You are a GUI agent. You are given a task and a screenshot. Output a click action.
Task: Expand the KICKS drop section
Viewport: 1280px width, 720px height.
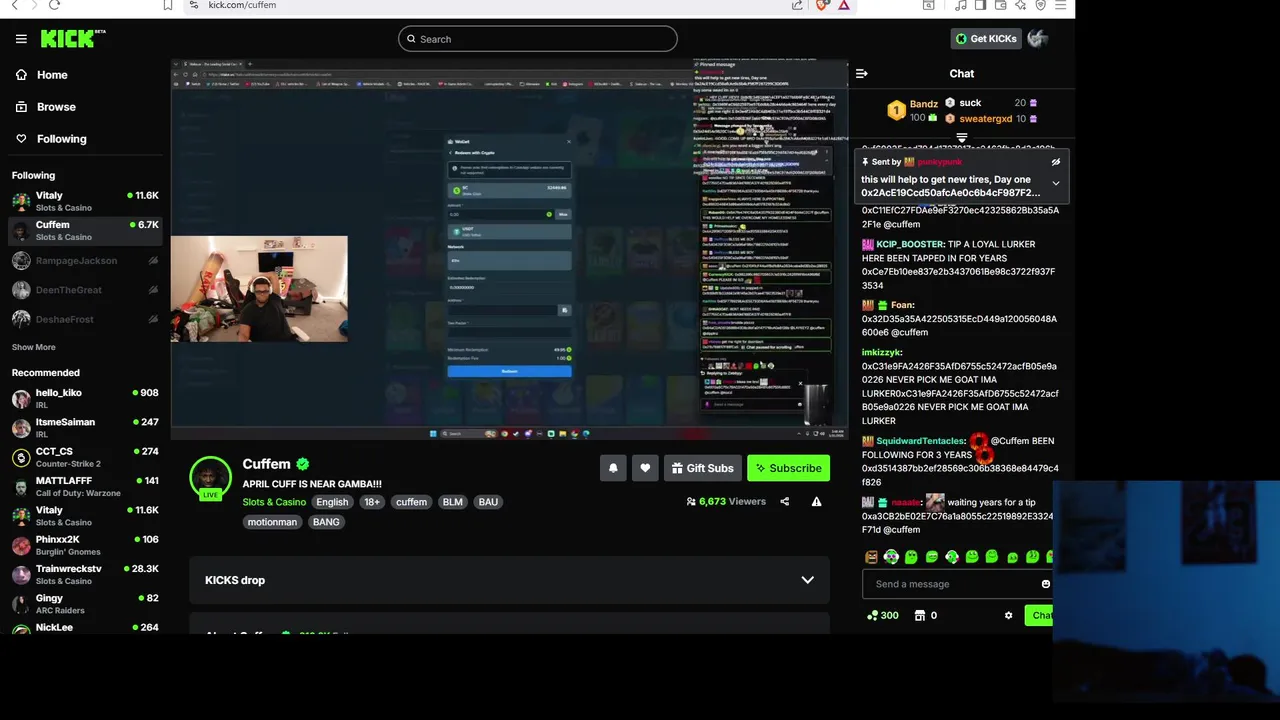pos(807,580)
